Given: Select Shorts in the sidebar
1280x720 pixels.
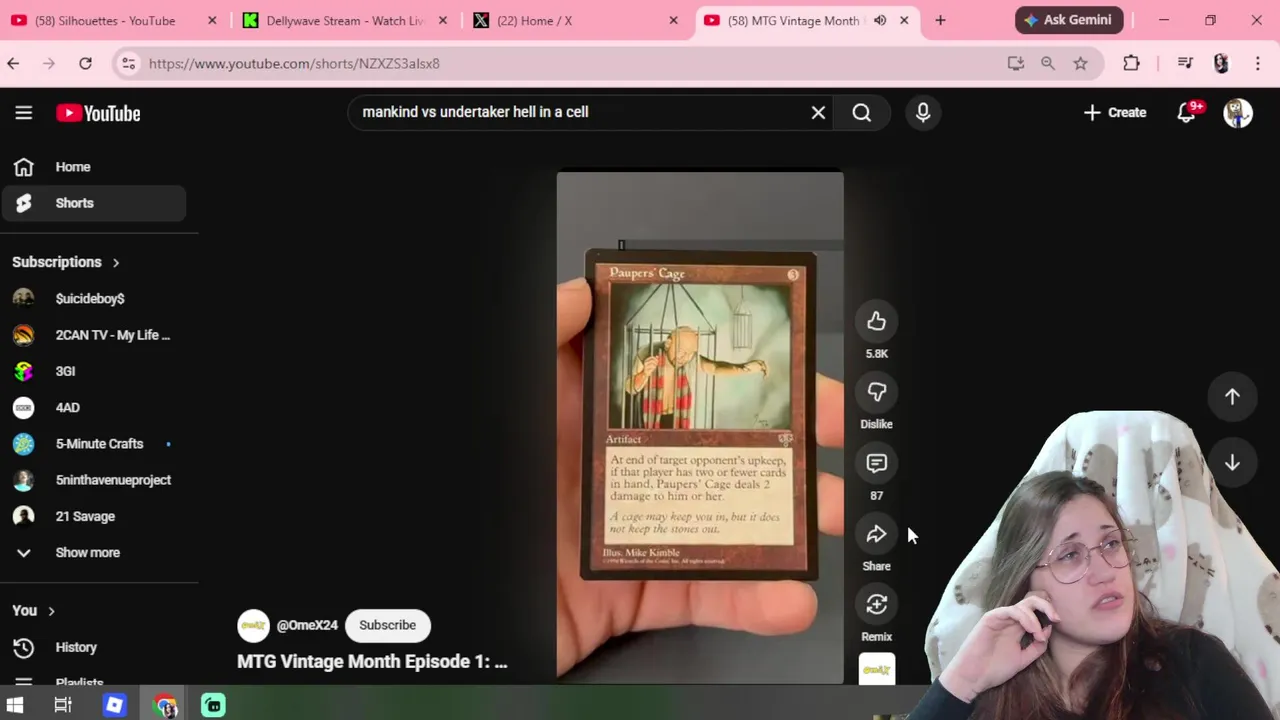Looking at the screenshot, I should pos(94,203).
